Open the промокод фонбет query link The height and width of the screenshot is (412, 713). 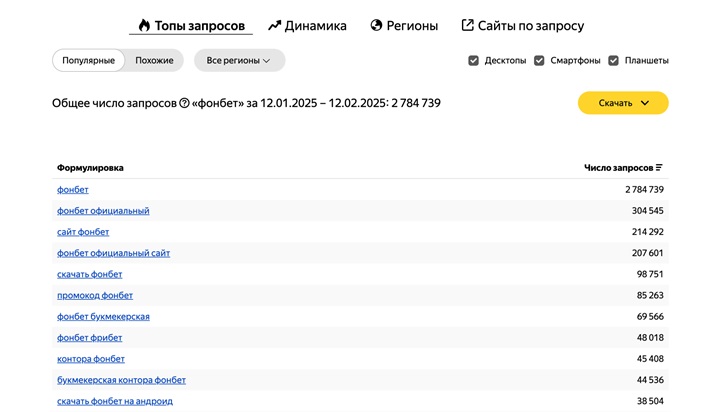(x=95, y=295)
